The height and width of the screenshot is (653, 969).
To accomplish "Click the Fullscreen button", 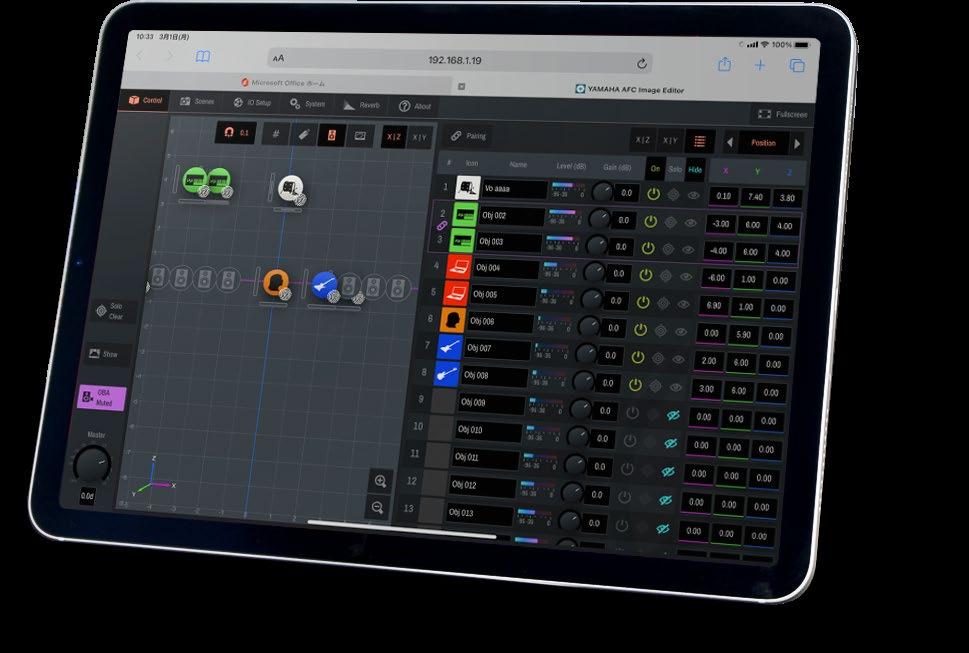I will click(x=782, y=114).
